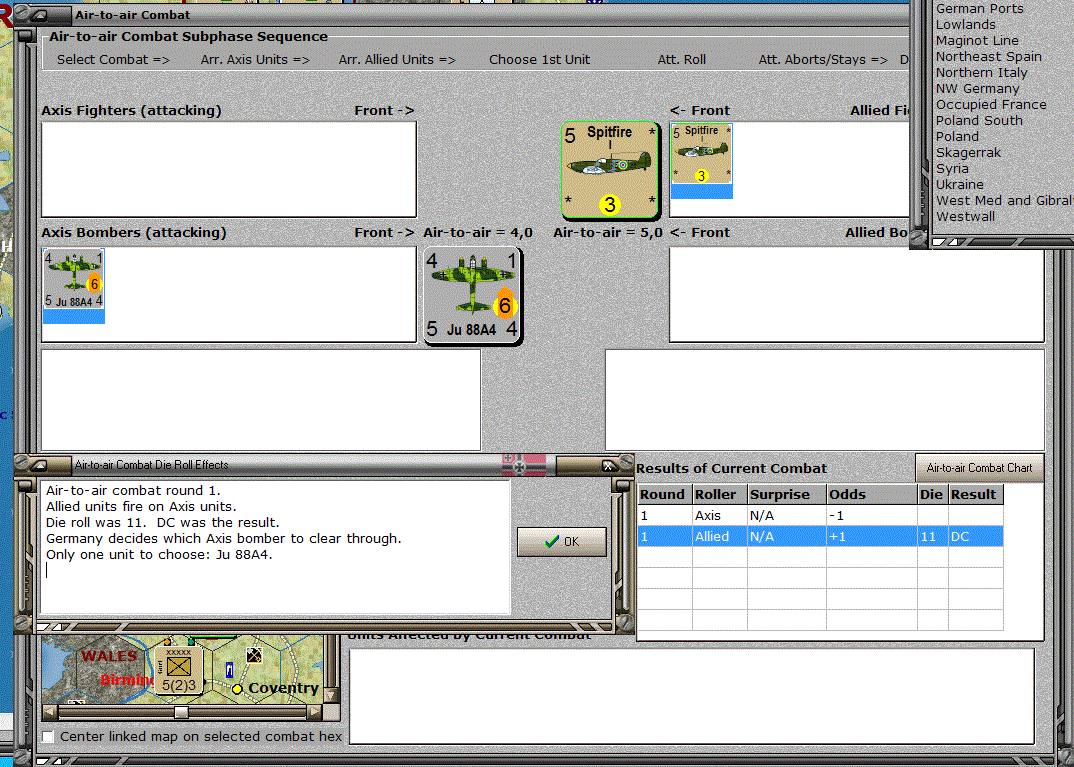Click the Result column header
The image size is (1074, 767).
(975, 494)
